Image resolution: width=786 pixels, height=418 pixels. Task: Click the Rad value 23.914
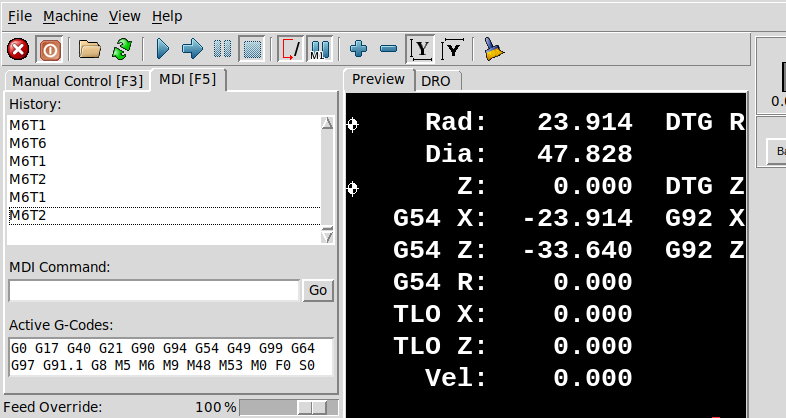[x=585, y=123]
